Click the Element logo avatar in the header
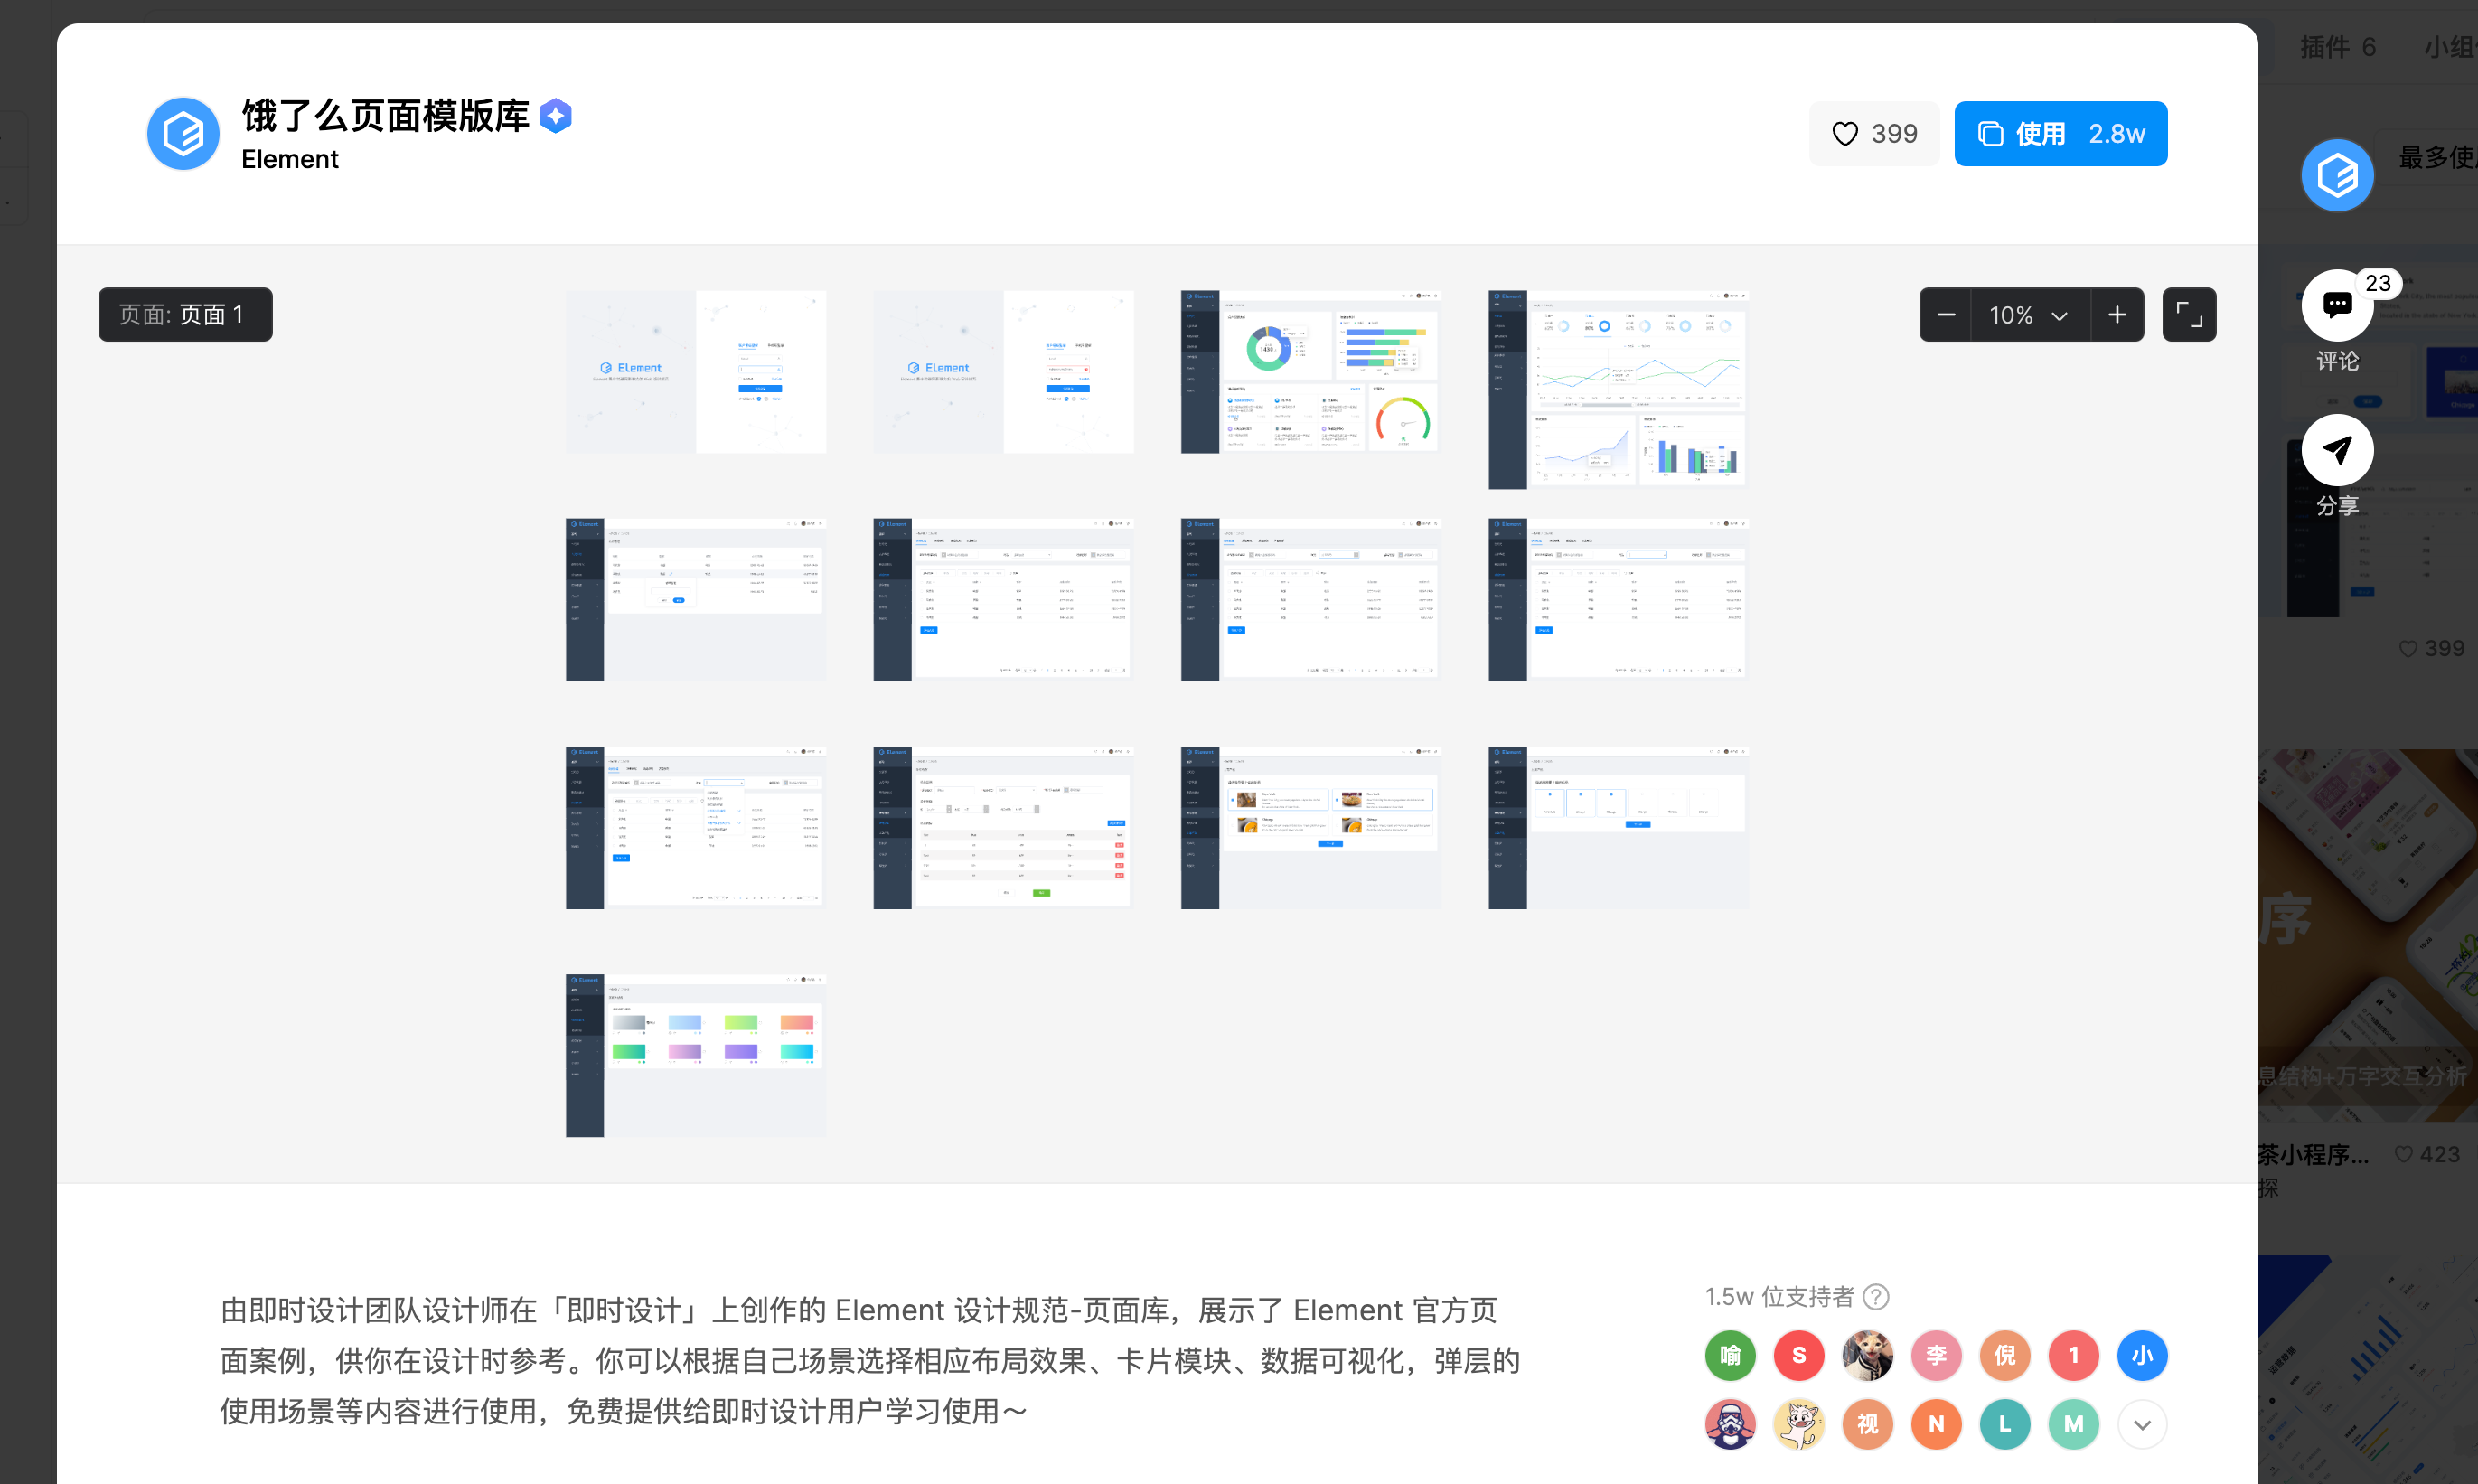Screen dimensions: 2478x1484 182,133
